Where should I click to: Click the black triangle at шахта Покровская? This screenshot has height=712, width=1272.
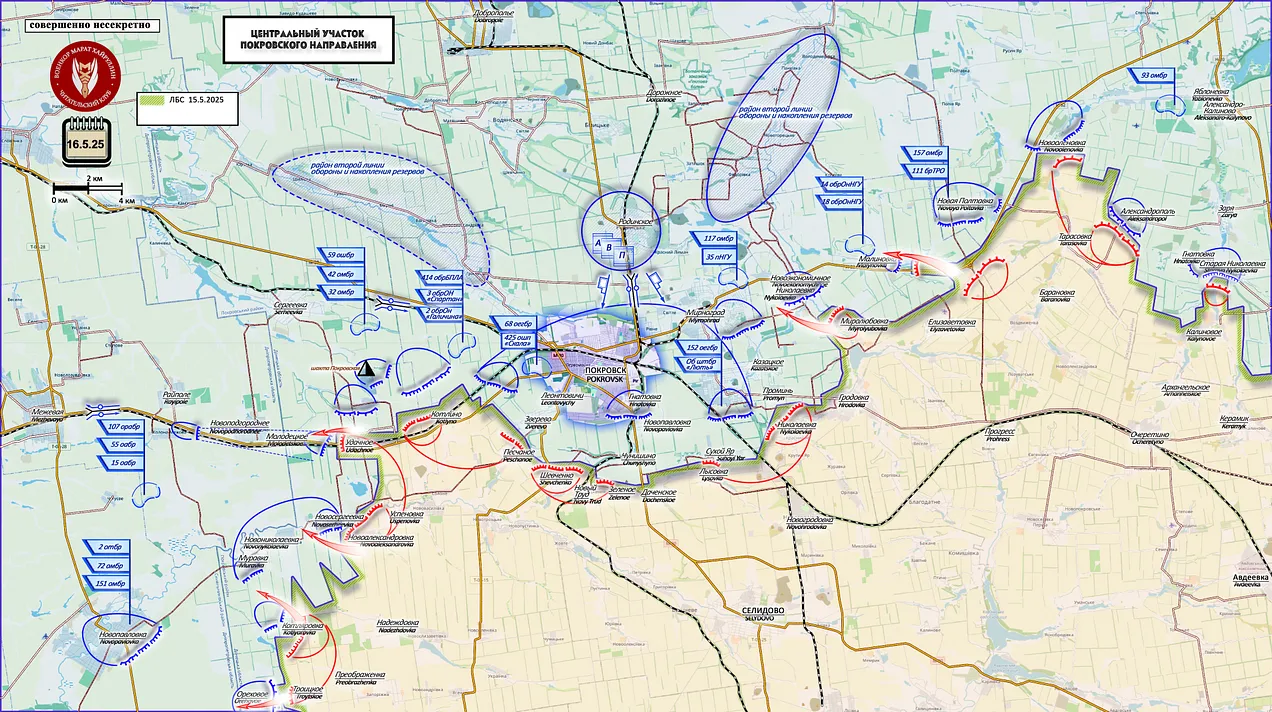pos(368,369)
